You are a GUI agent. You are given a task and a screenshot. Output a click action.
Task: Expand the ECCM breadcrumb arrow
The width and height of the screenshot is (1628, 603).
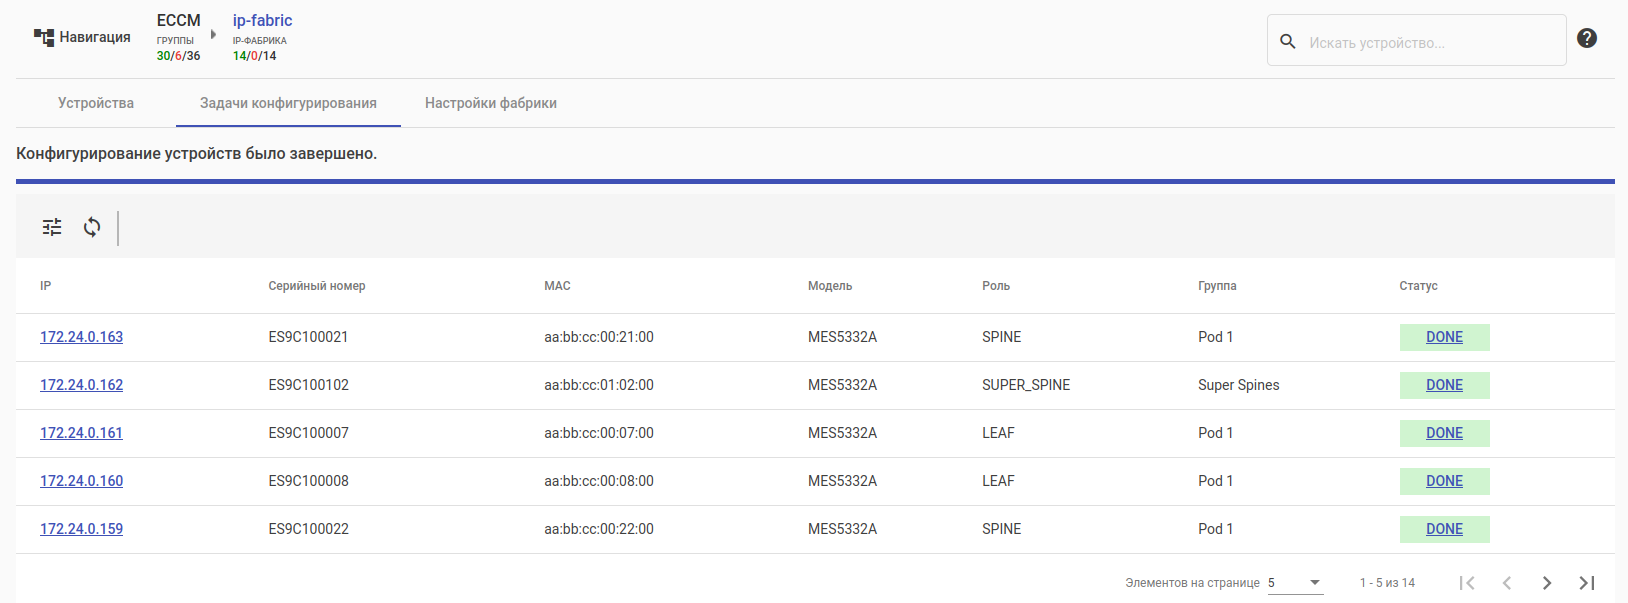pyautogui.click(x=213, y=35)
